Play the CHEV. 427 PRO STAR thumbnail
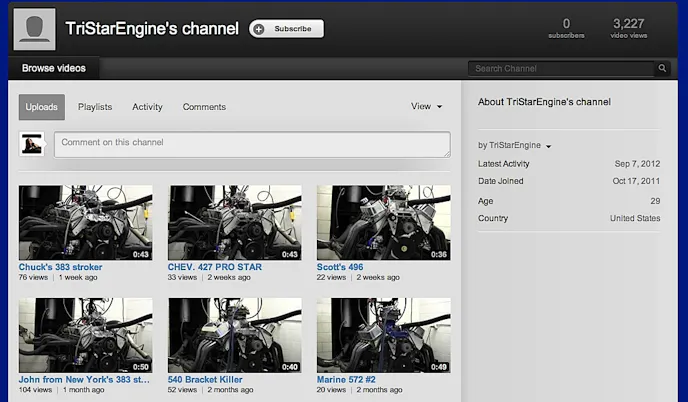The height and width of the screenshot is (402, 688). click(235, 222)
